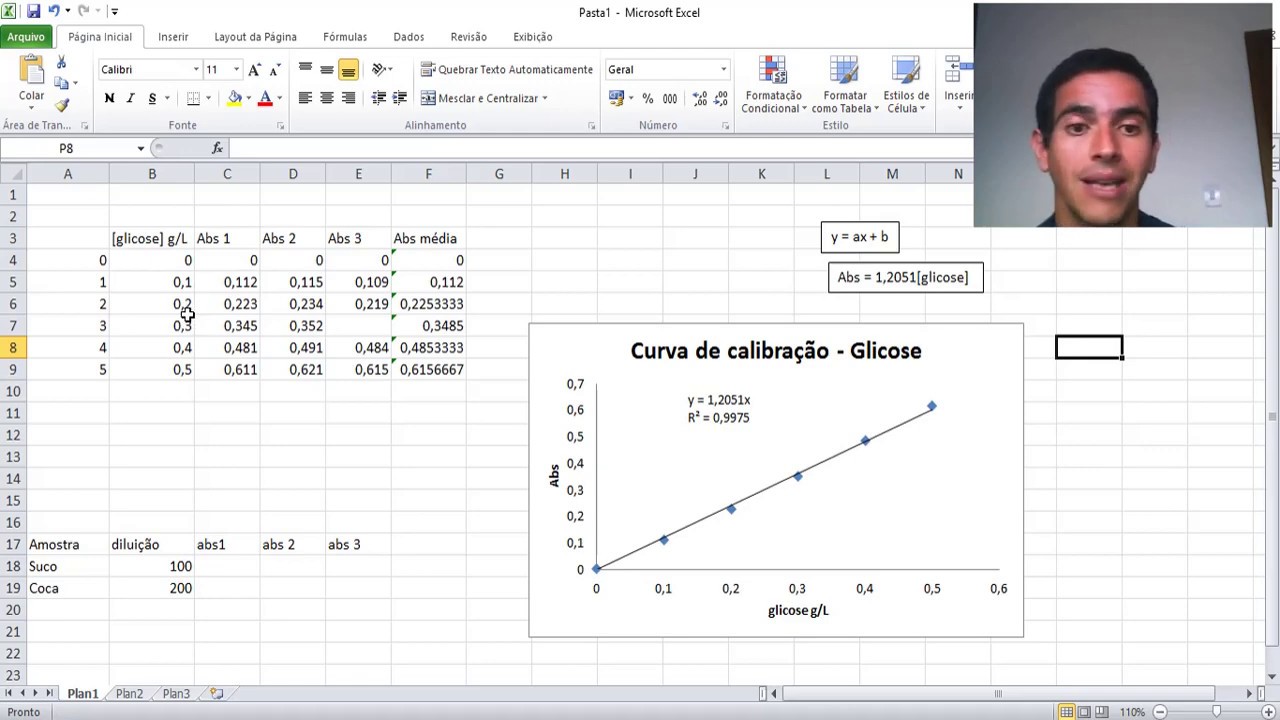Click the insert new worksheet icon
The image size is (1280, 720).
coord(216,693)
